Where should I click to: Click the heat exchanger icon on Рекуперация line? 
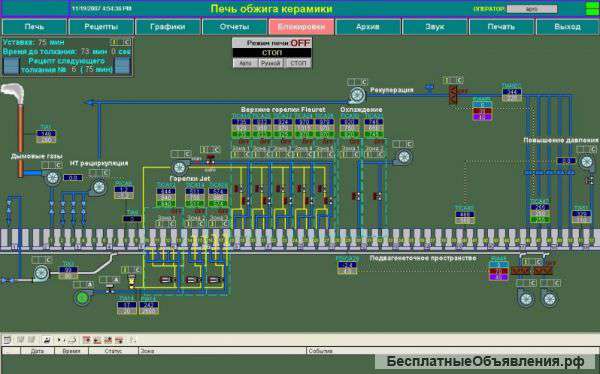[453, 95]
